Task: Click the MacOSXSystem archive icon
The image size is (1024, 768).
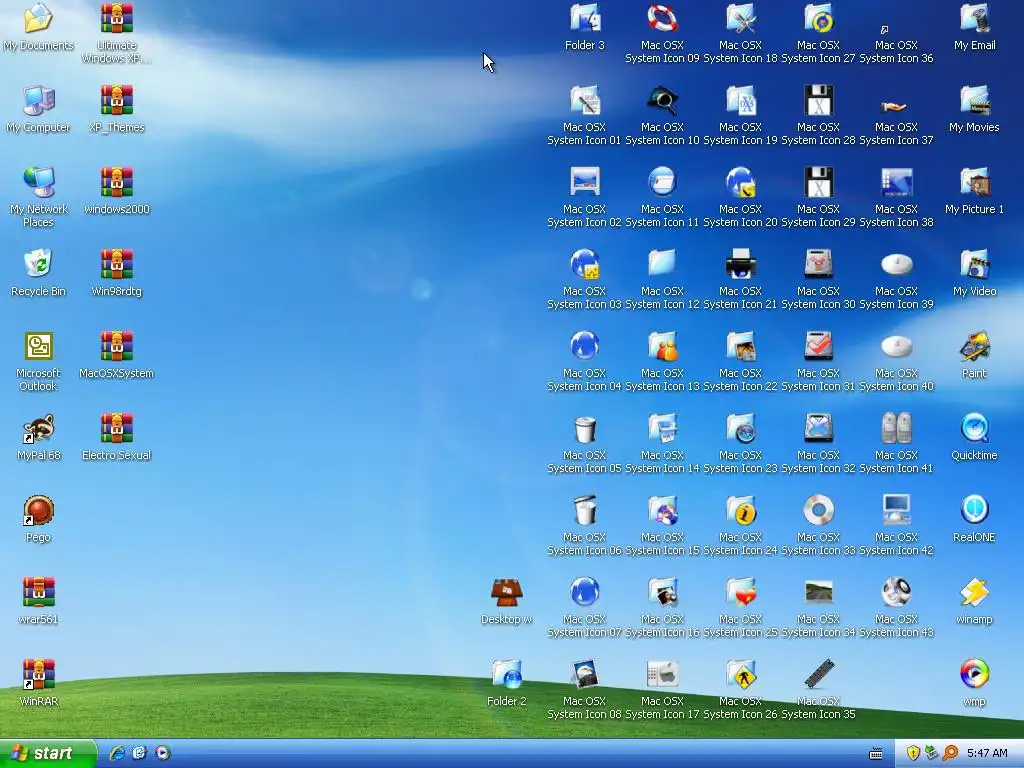Action: click(x=116, y=346)
